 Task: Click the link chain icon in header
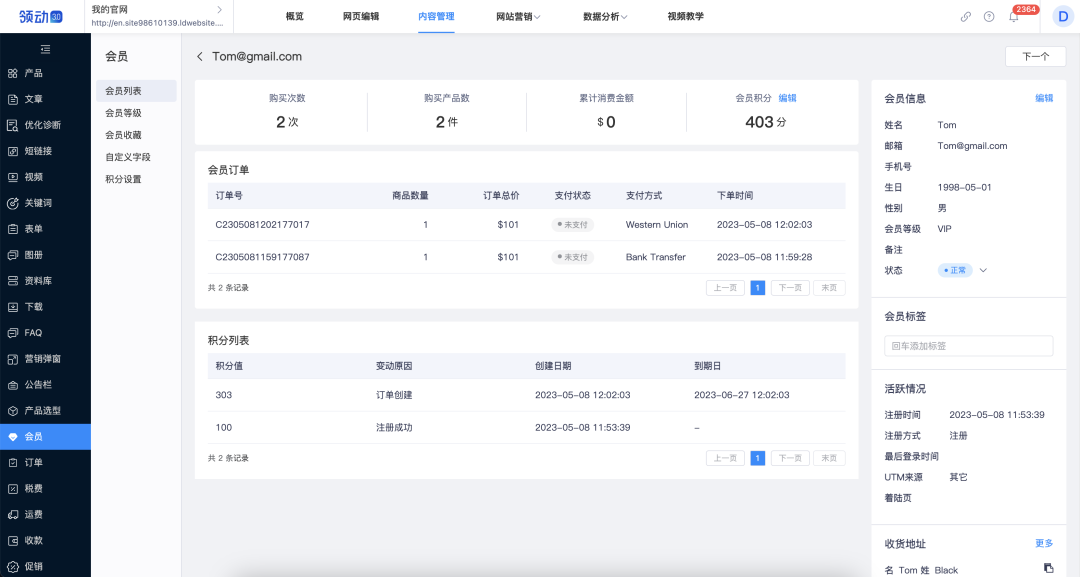point(965,17)
